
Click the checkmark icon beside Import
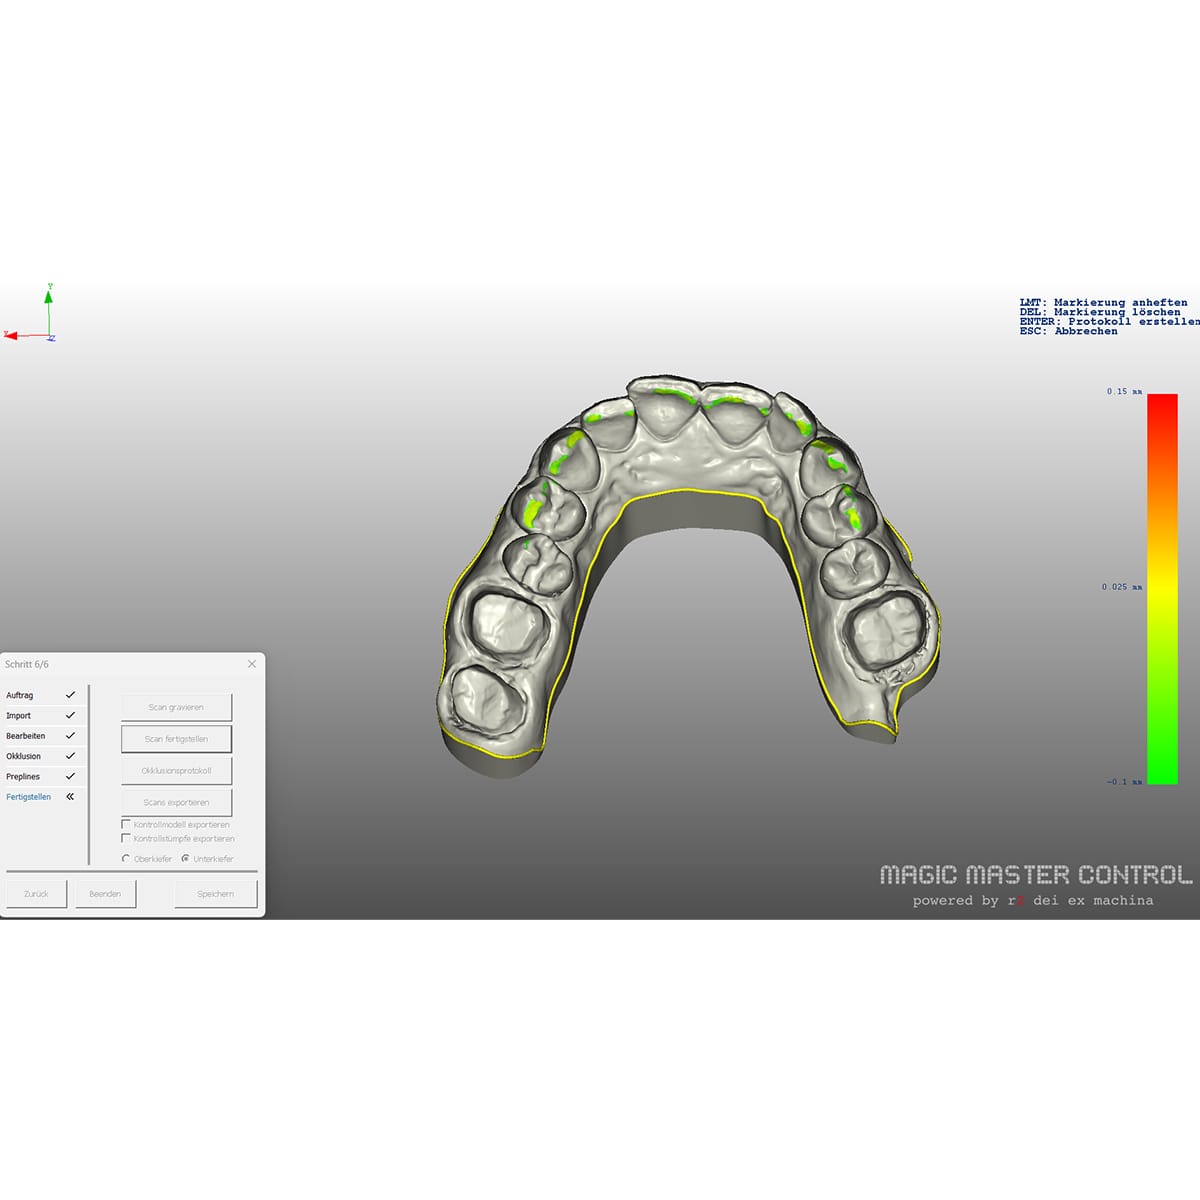[x=70, y=715]
